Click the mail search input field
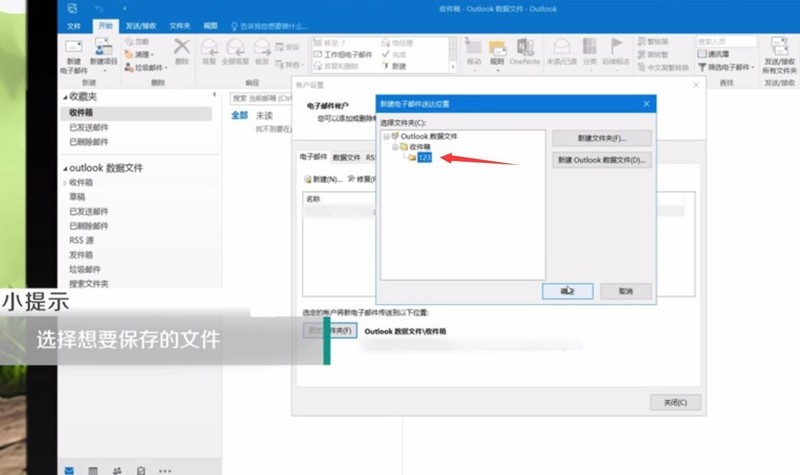The width and height of the screenshot is (800, 475). (x=261, y=98)
